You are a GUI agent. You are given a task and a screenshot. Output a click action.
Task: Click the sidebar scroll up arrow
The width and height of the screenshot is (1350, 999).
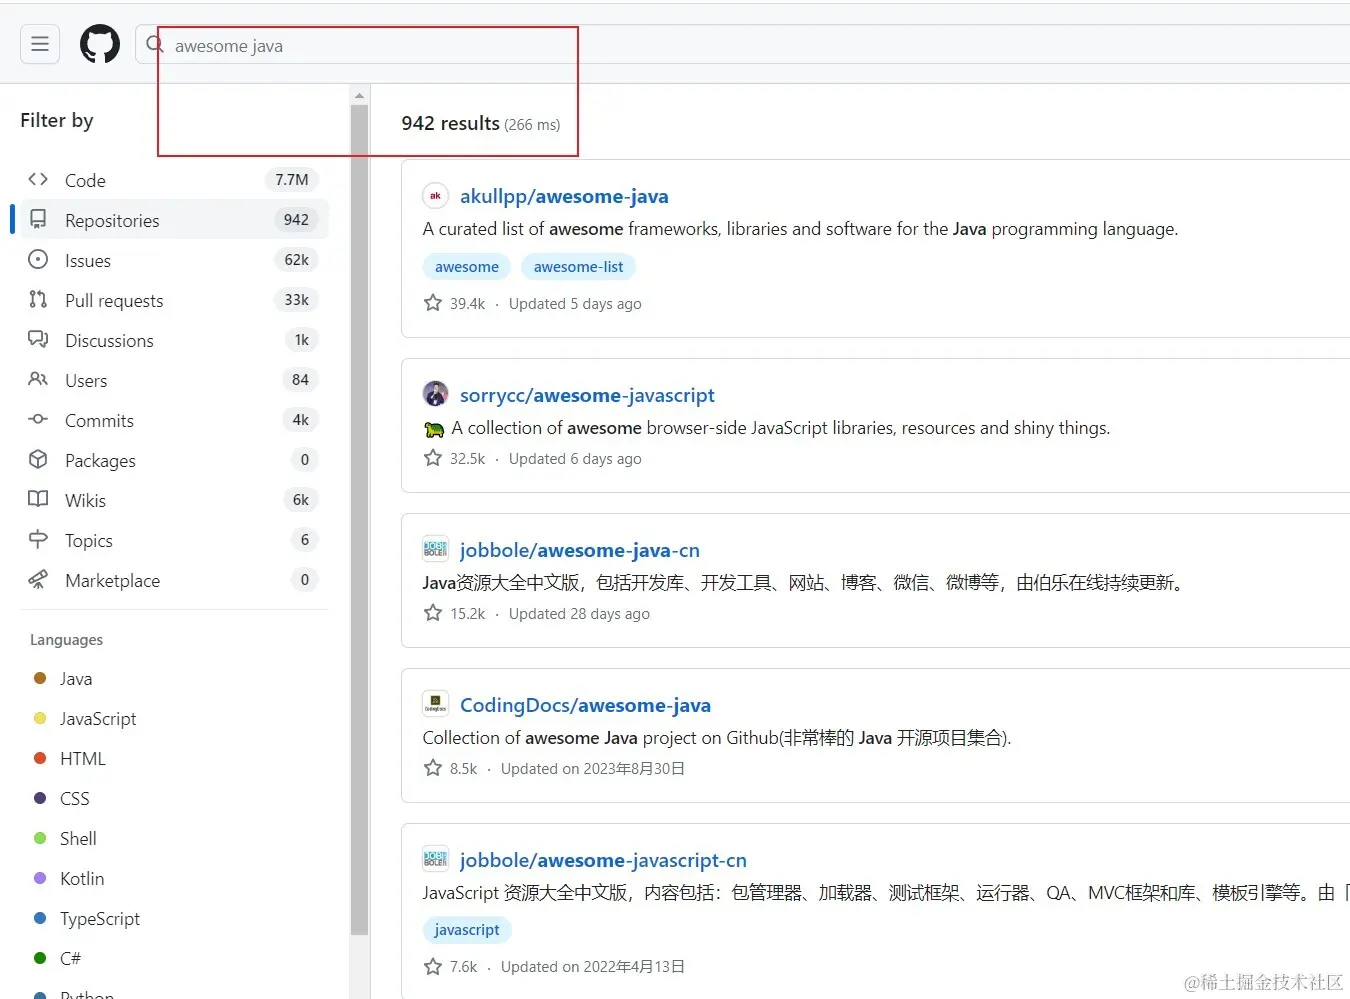click(359, 96)
